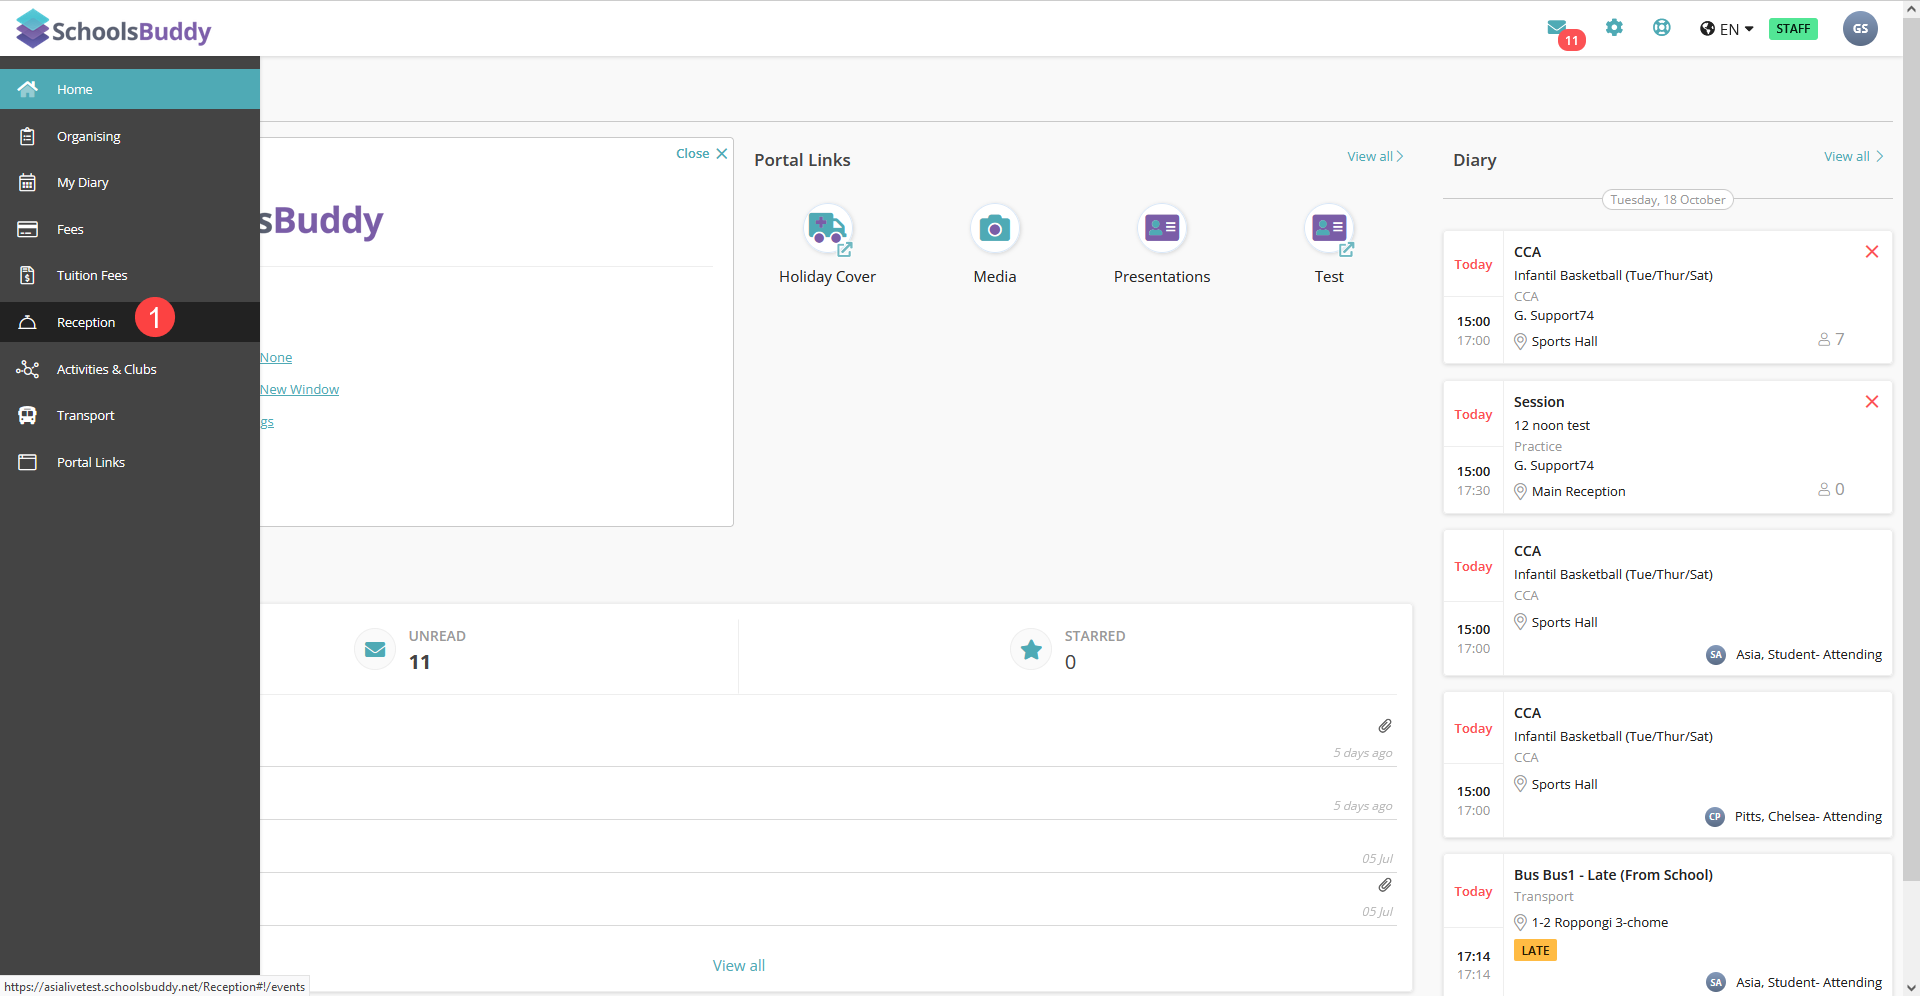Click the help lifebuoy icon
Image resolution: width=1920 pixels, height=996 pixels.
[x=1661, y=28]
